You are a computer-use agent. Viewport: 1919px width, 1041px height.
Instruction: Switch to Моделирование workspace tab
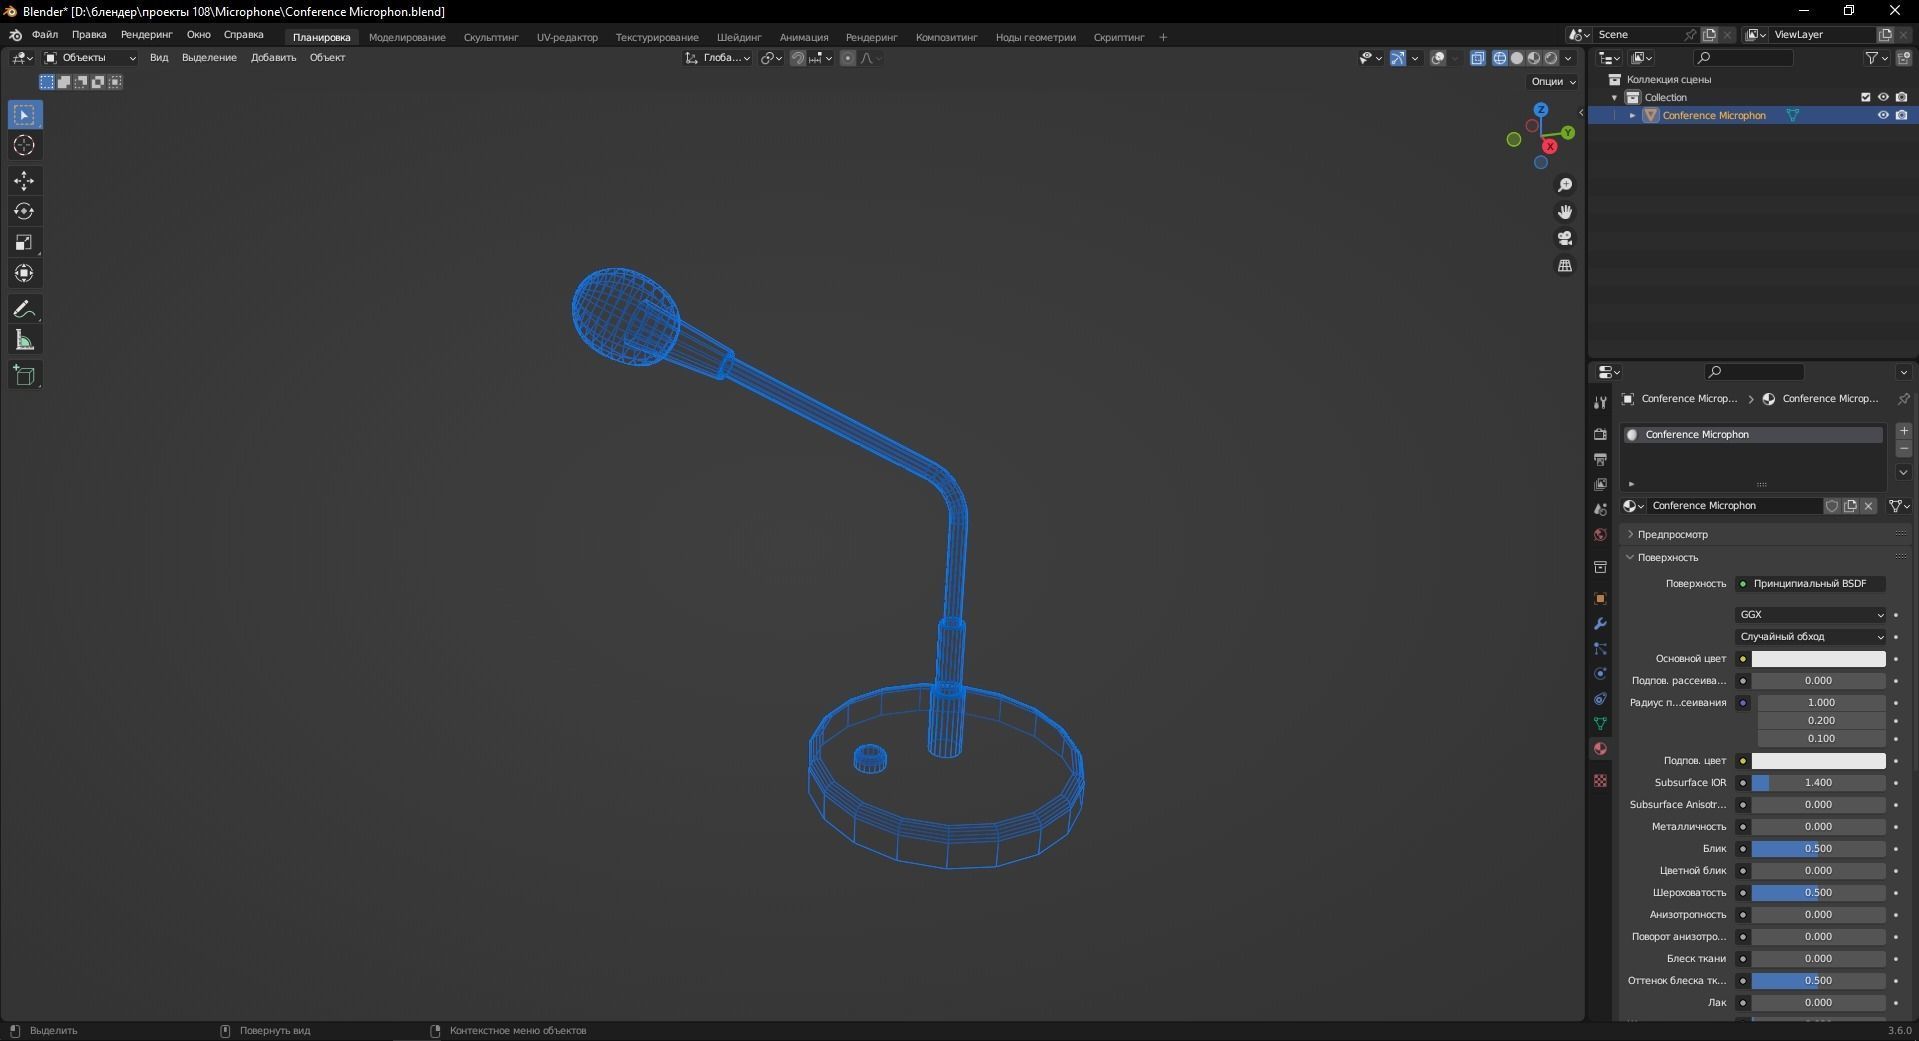pos(407,38)
